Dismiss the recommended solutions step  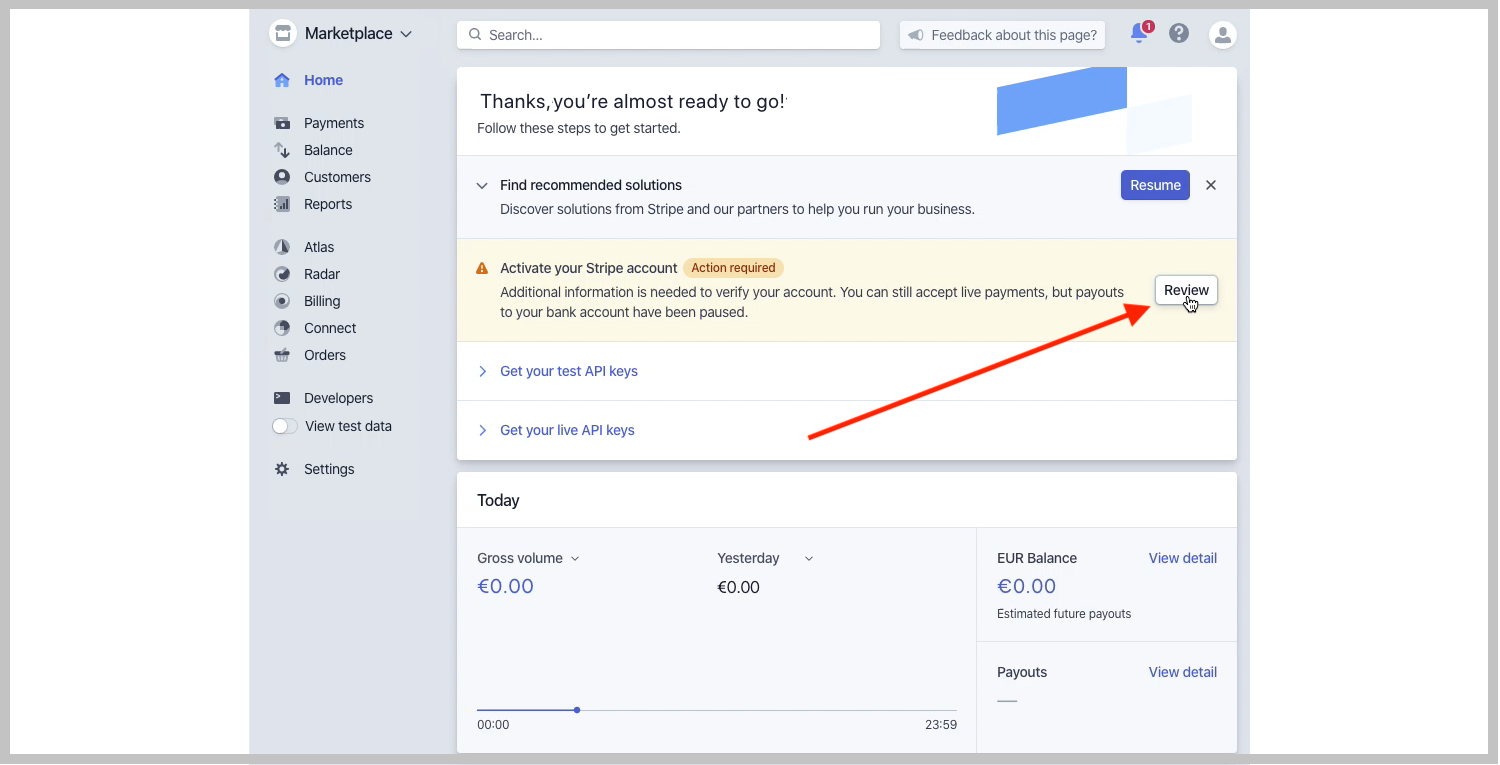[1211, 185]
